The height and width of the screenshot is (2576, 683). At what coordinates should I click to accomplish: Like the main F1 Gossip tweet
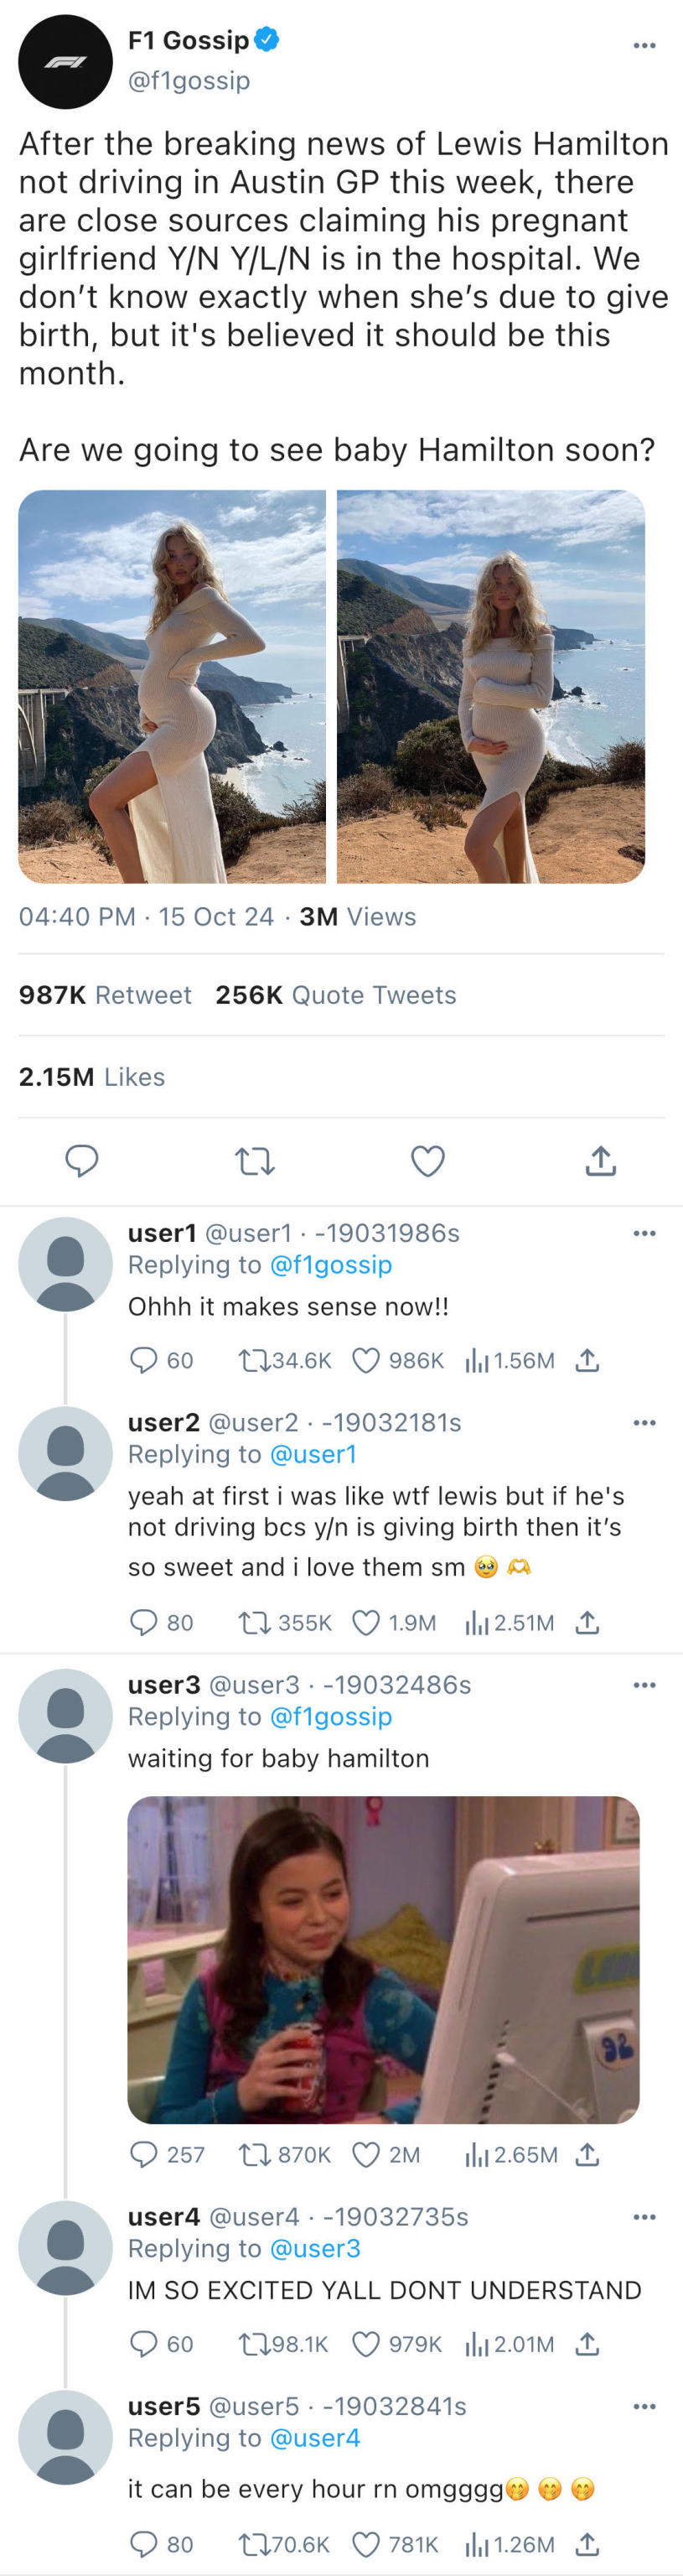(428, 1161)
